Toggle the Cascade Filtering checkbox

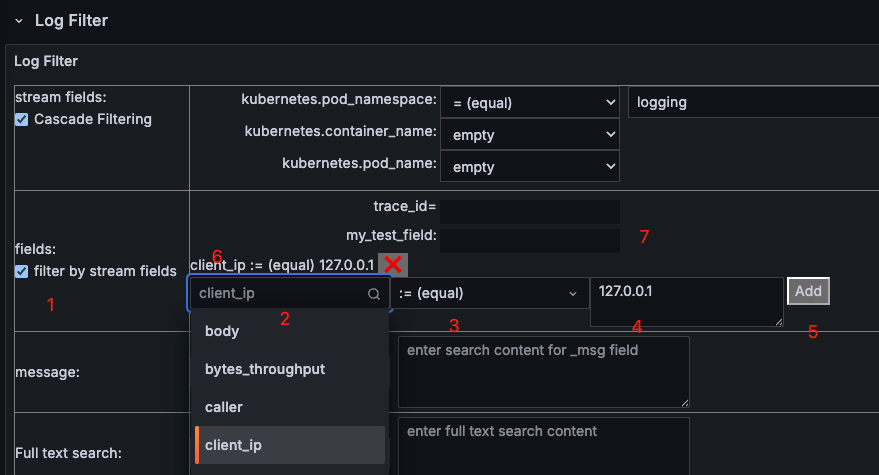(x=22, y=120)
